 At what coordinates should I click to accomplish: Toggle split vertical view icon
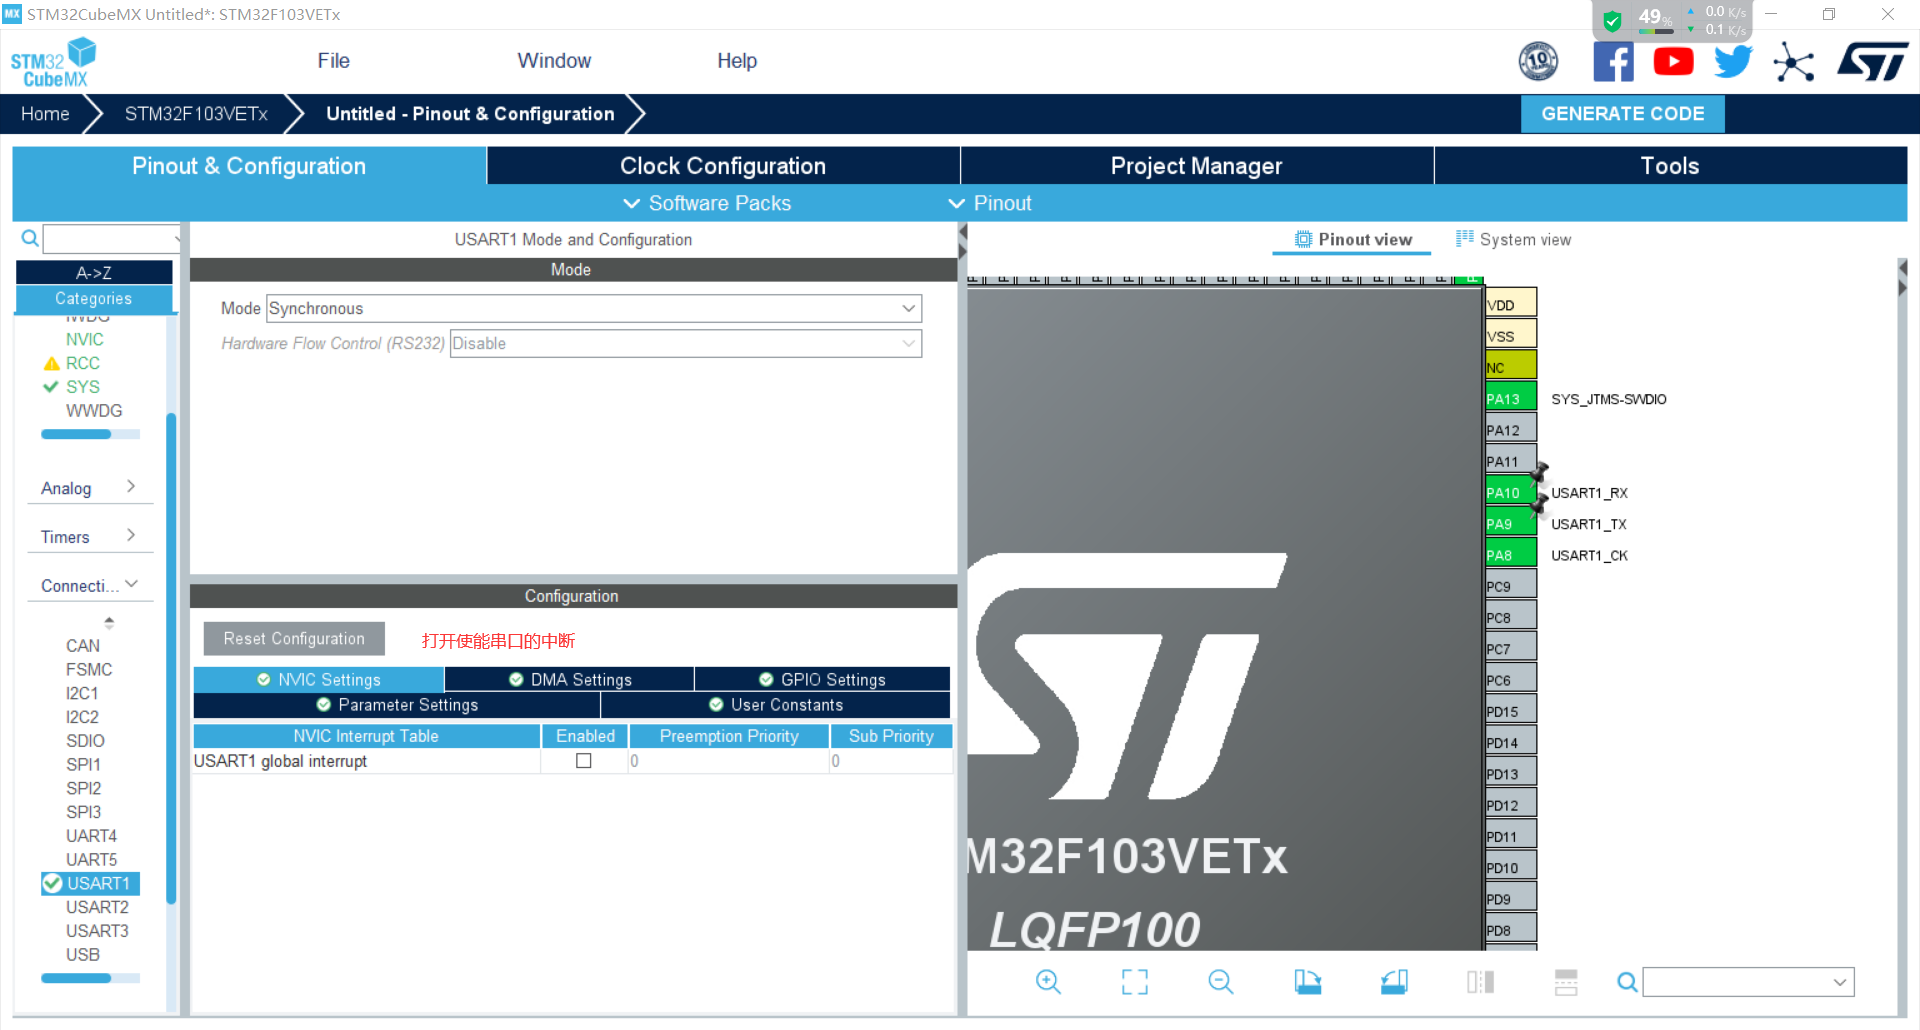pos(1480,982)
